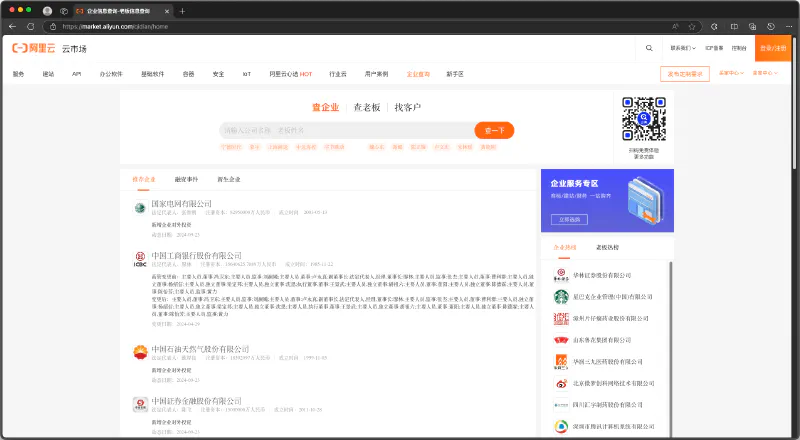800x440 pixels.
Task: Open the 用户案例 navigation item
Action: pos(376,74)
